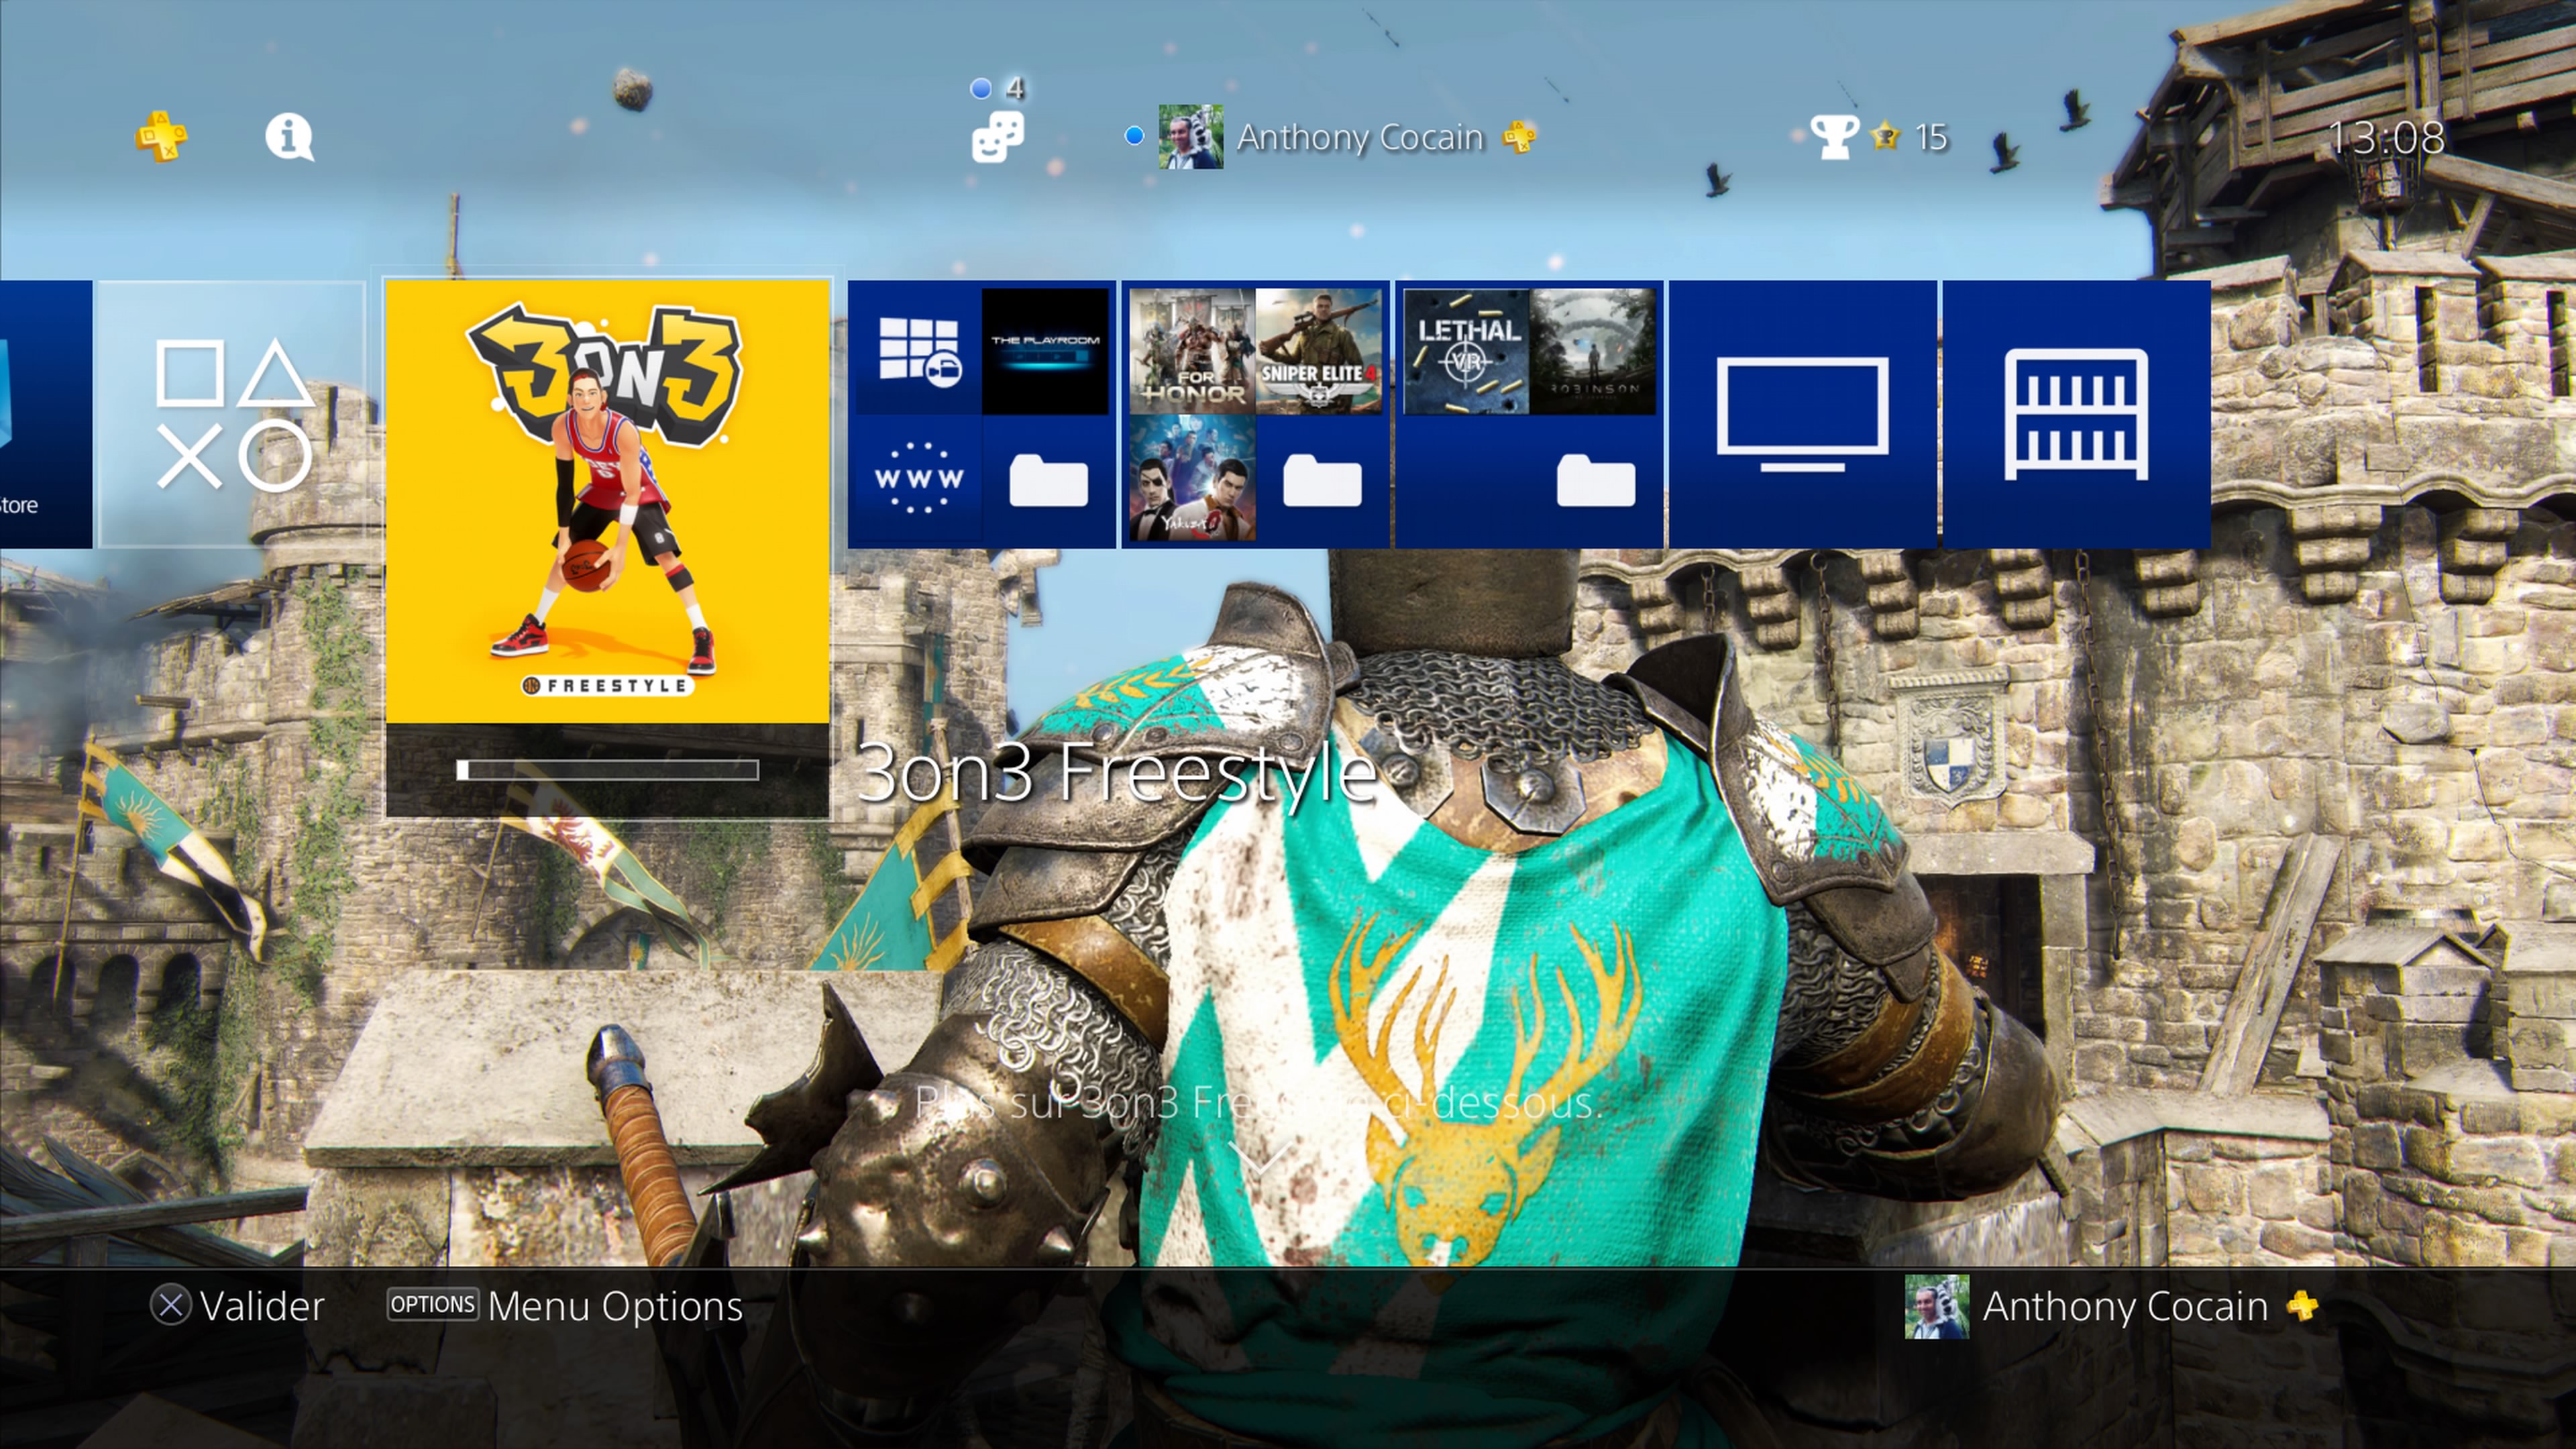Click the Plus sur 3on3 Freestyle hint text
The width and height of the screenshot is (2576, 1449).
[1259, 1103]
